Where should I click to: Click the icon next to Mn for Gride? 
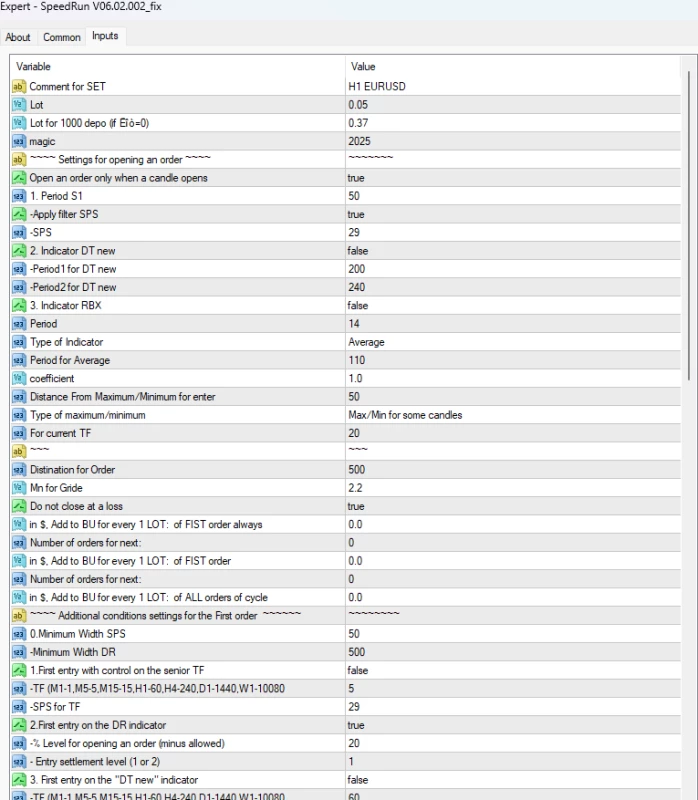coord(18,488)
